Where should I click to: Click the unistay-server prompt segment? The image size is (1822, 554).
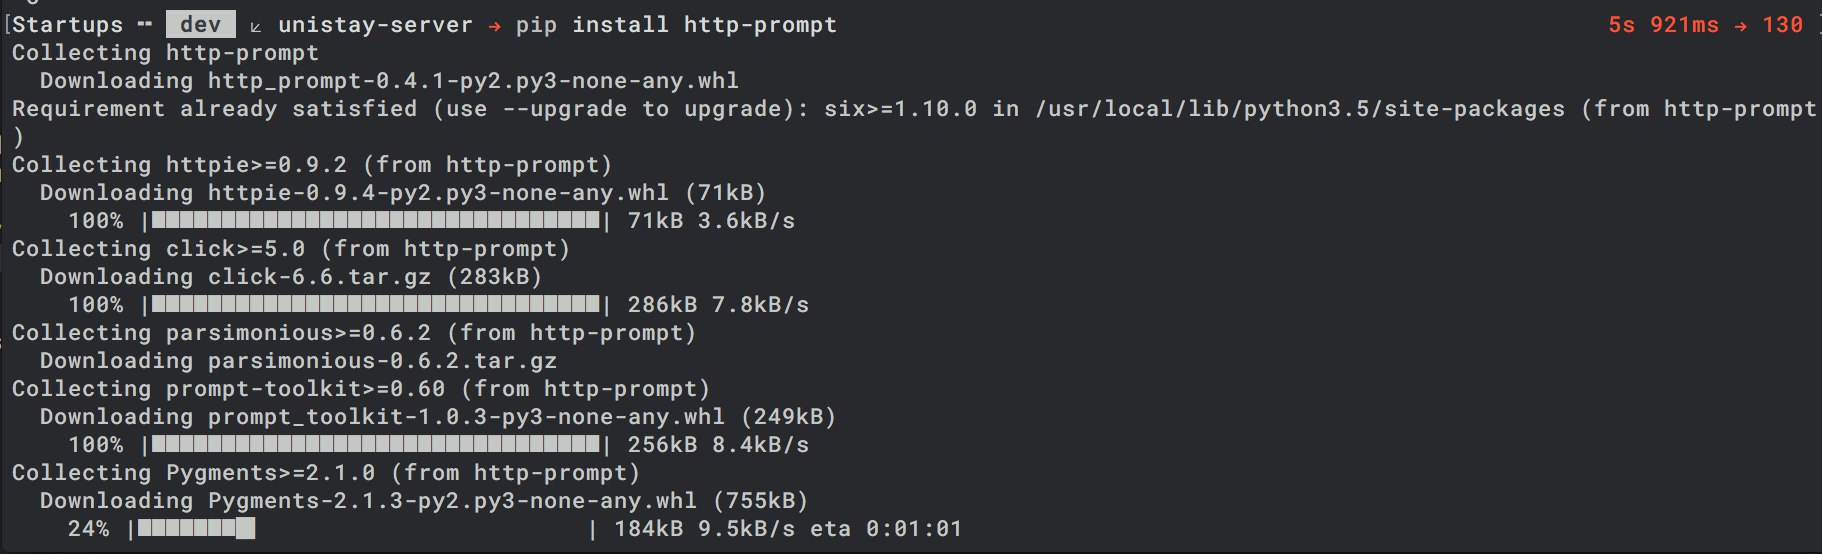pyautogui.click(x=375, y=25)
